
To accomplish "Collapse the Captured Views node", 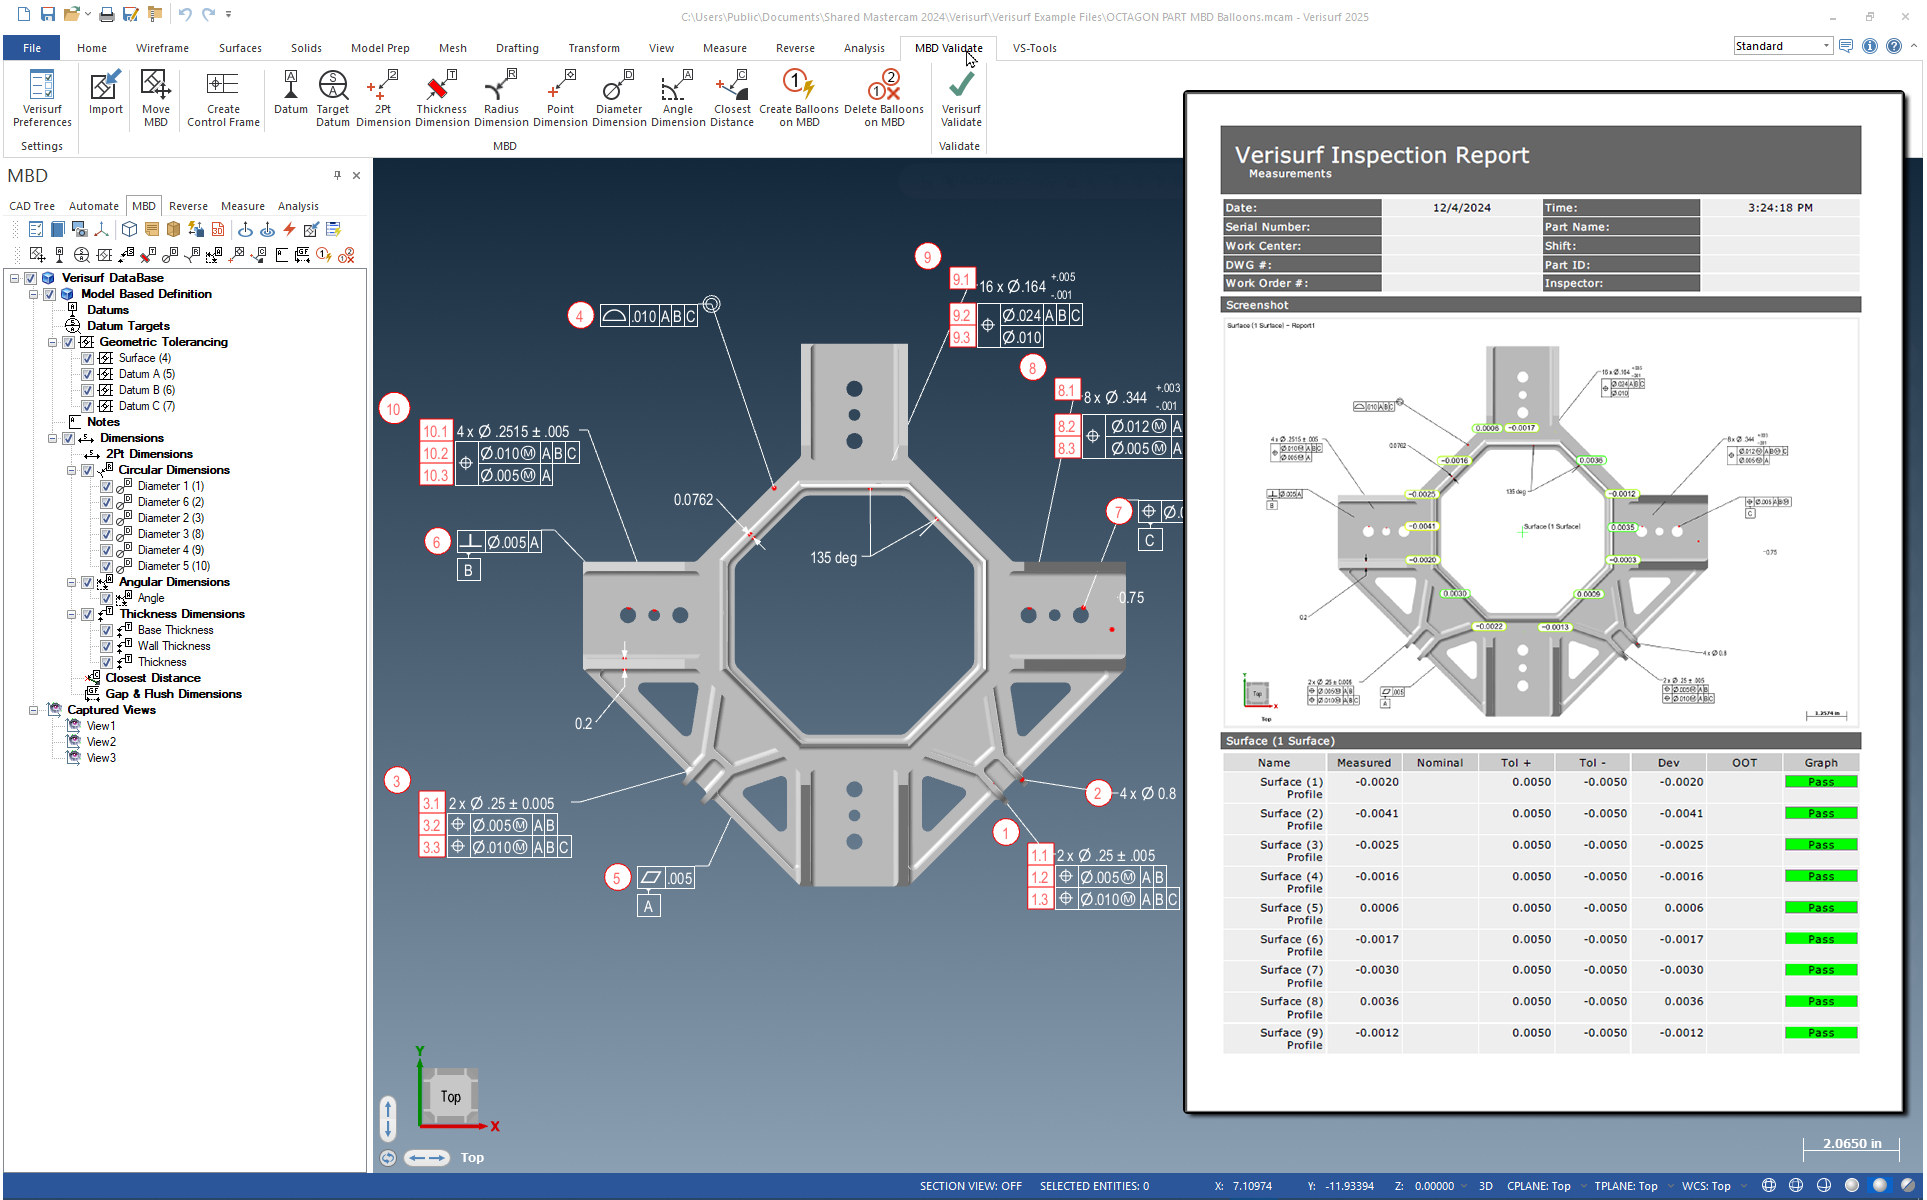I will pyautogui.click(x=33, y=710).
